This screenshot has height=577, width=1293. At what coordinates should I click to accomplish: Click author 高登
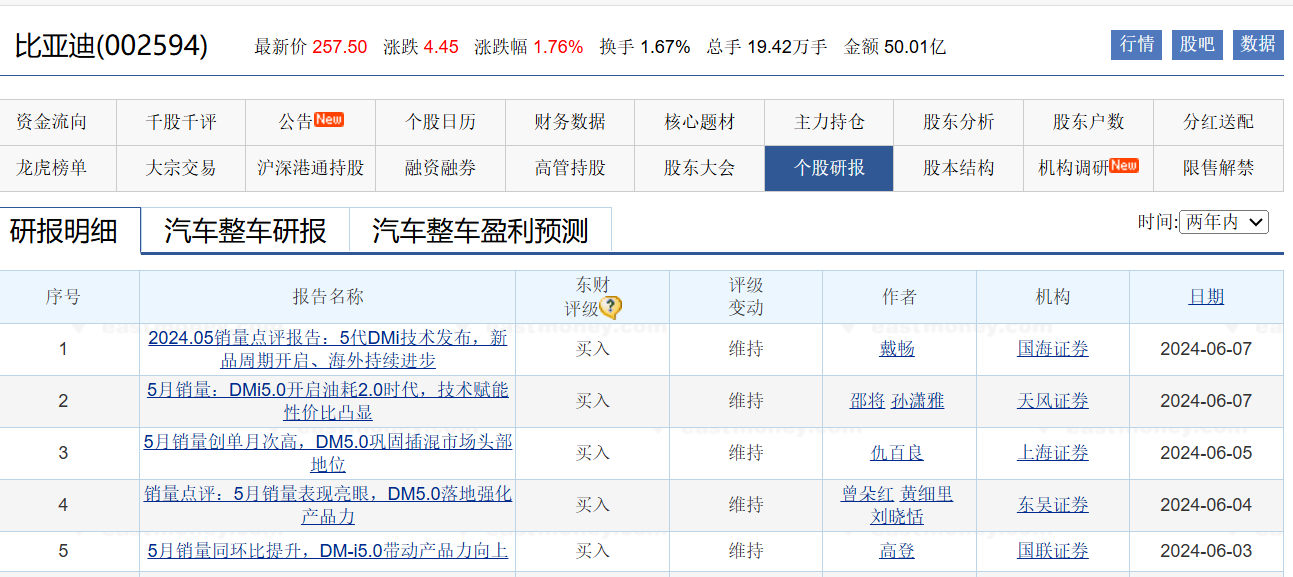(x=897, y=551)
